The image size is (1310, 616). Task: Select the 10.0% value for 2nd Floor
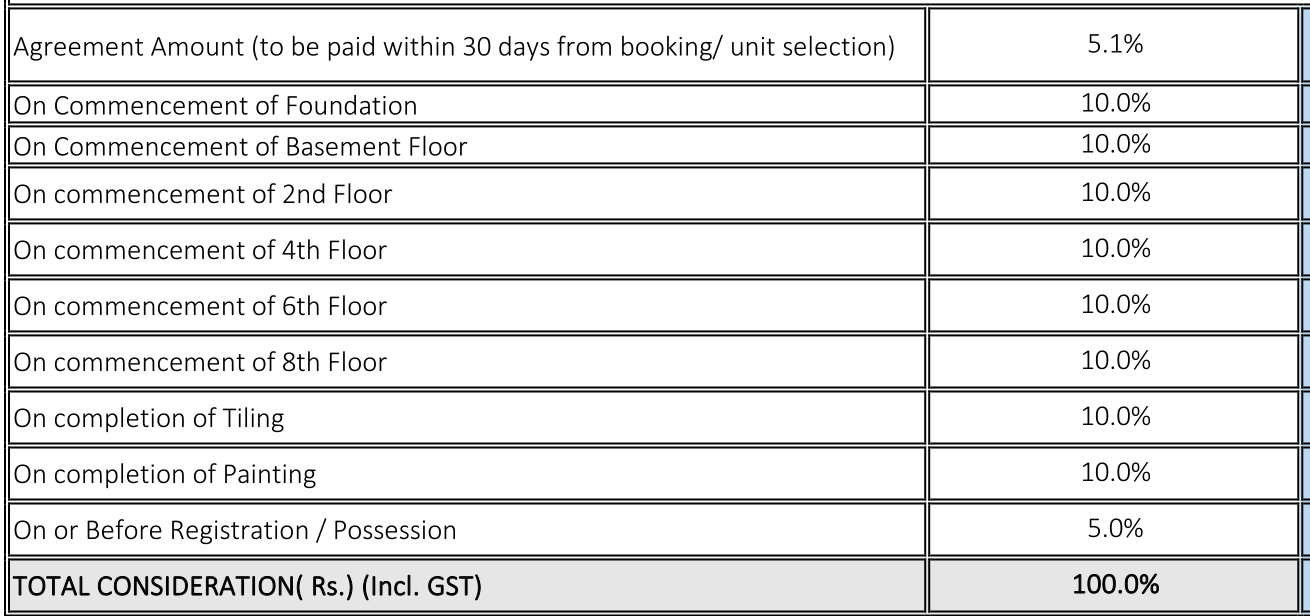pos(1115,192)
